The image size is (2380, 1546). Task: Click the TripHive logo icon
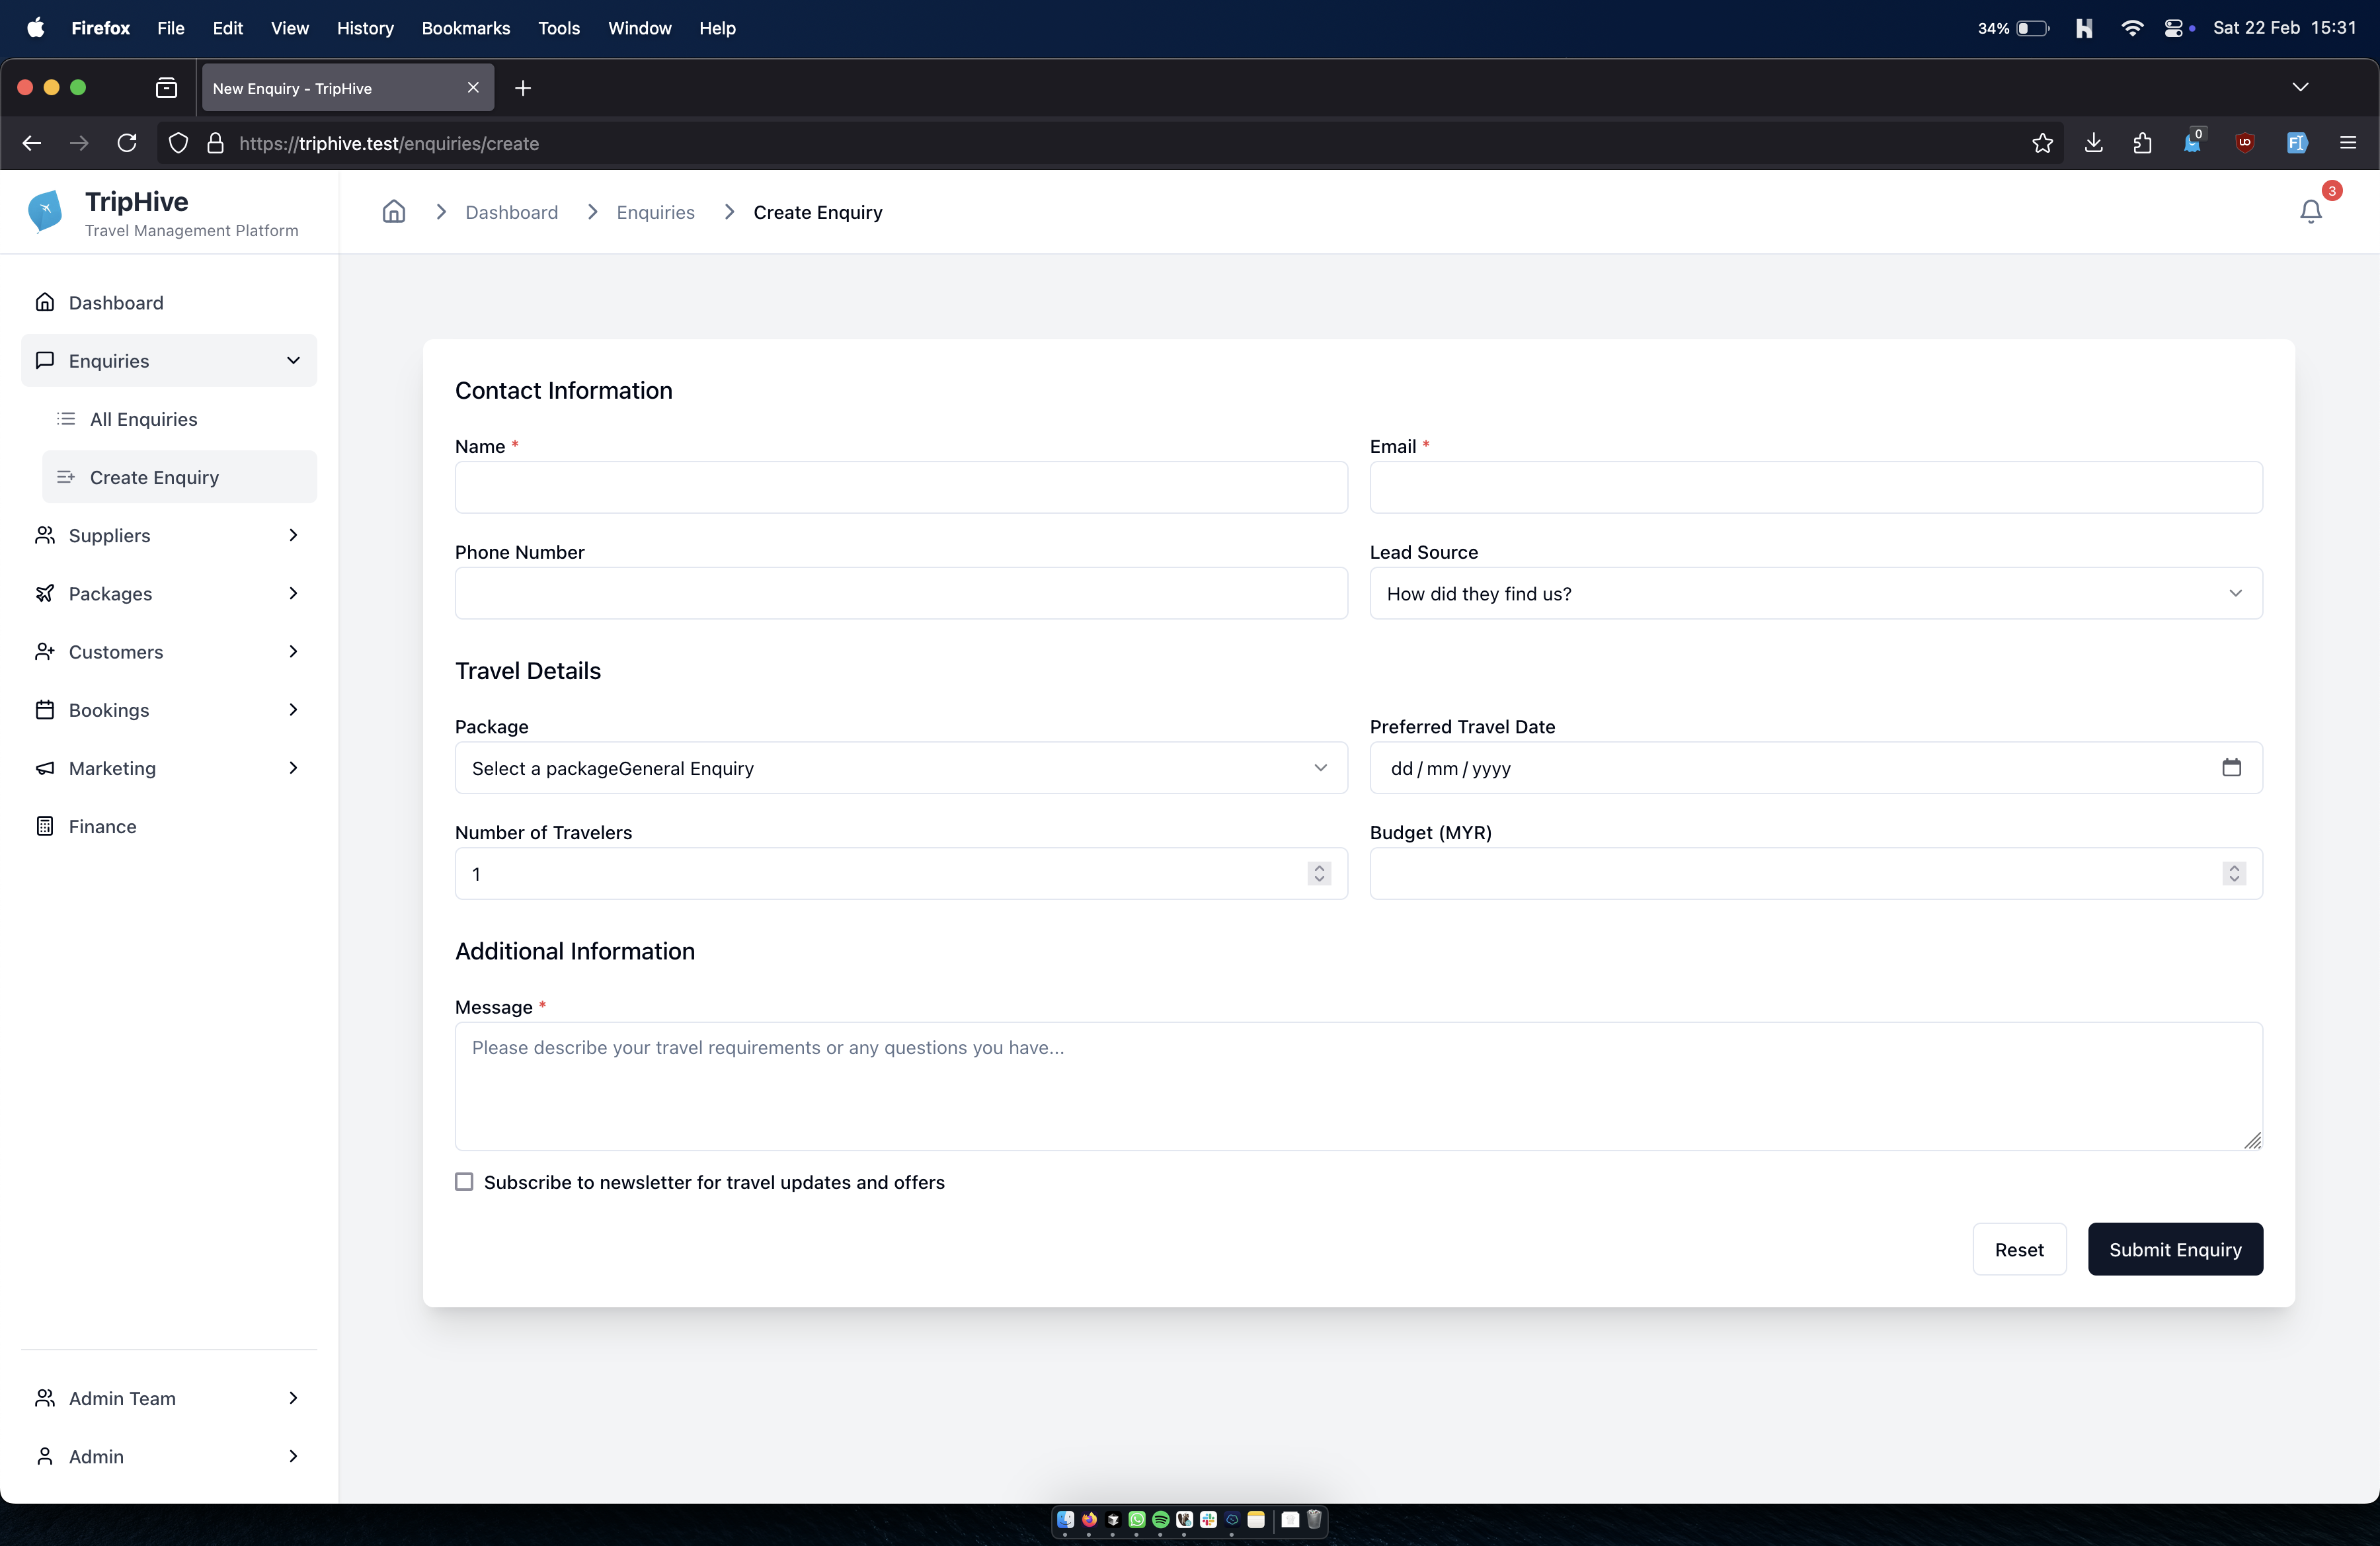pos(45,211)
